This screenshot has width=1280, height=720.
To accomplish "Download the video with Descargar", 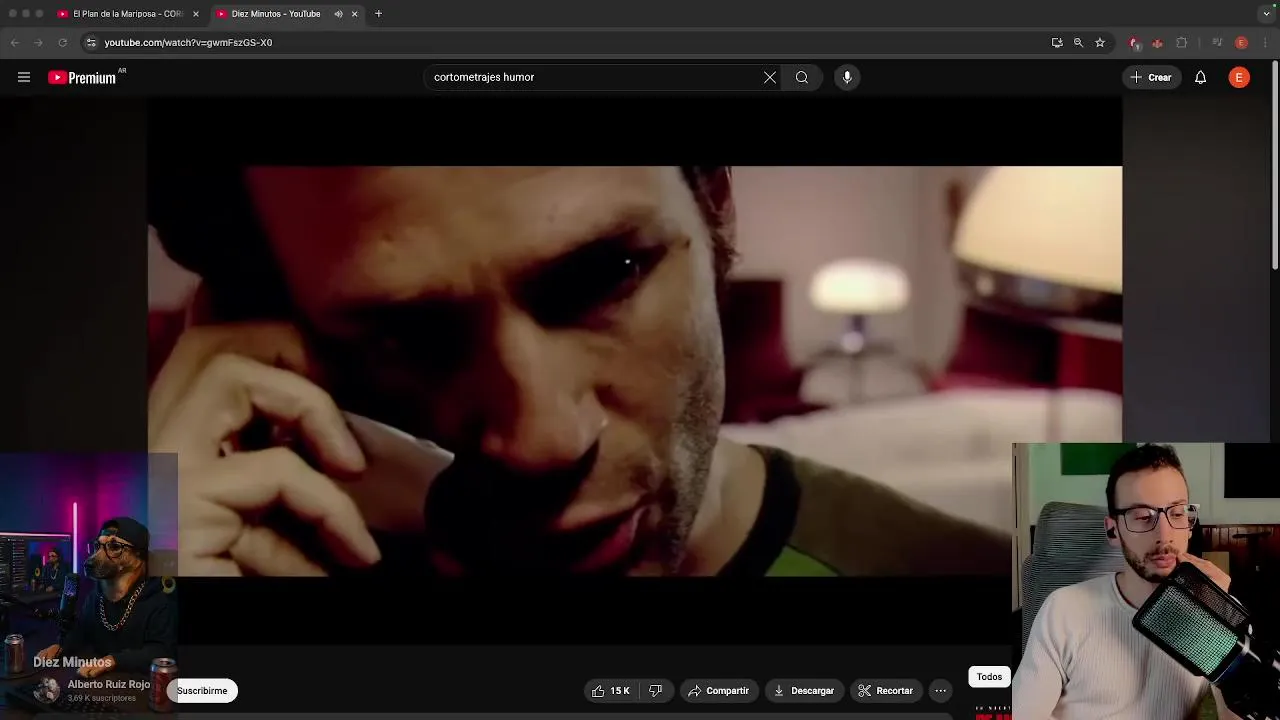I will click(x=804, y=690).
